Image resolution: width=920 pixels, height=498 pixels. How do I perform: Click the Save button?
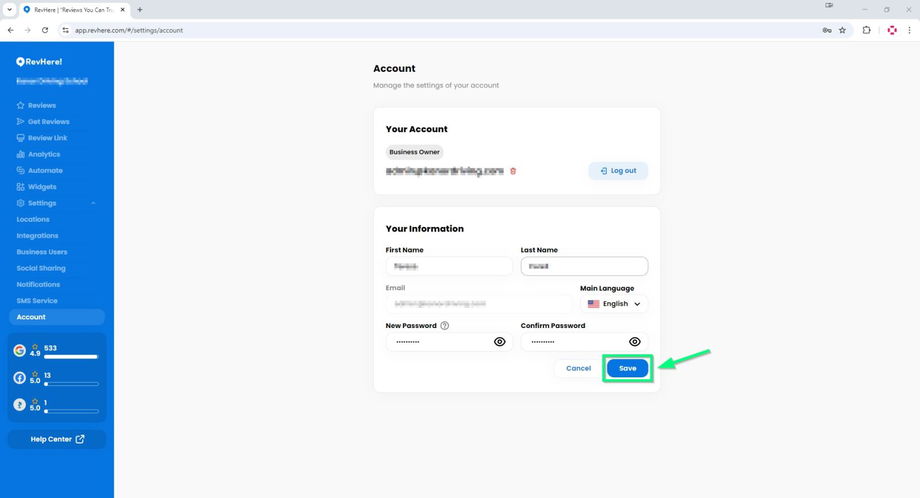(x=627, y=368)
